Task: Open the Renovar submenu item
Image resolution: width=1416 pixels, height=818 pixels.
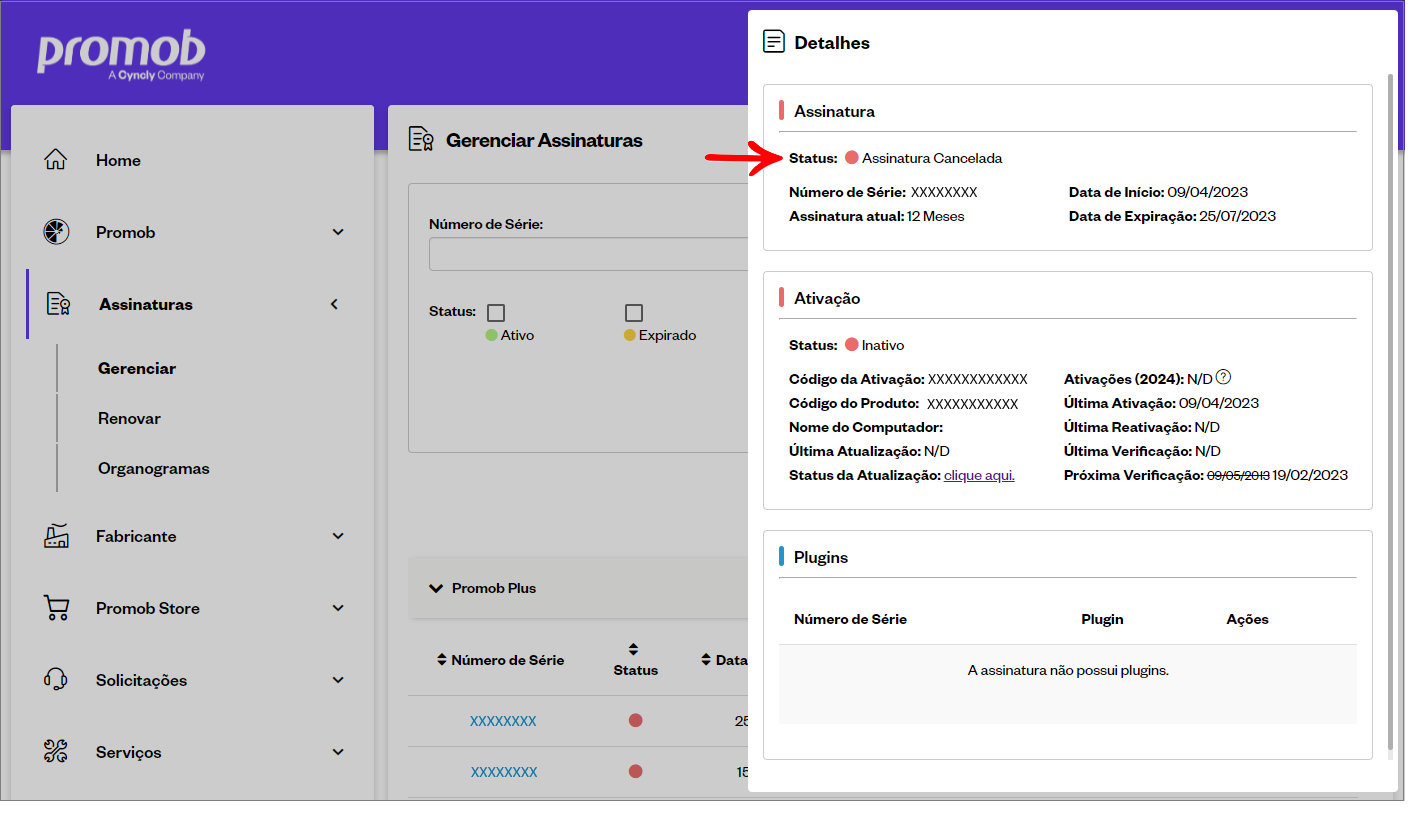Action: point(129,418)
